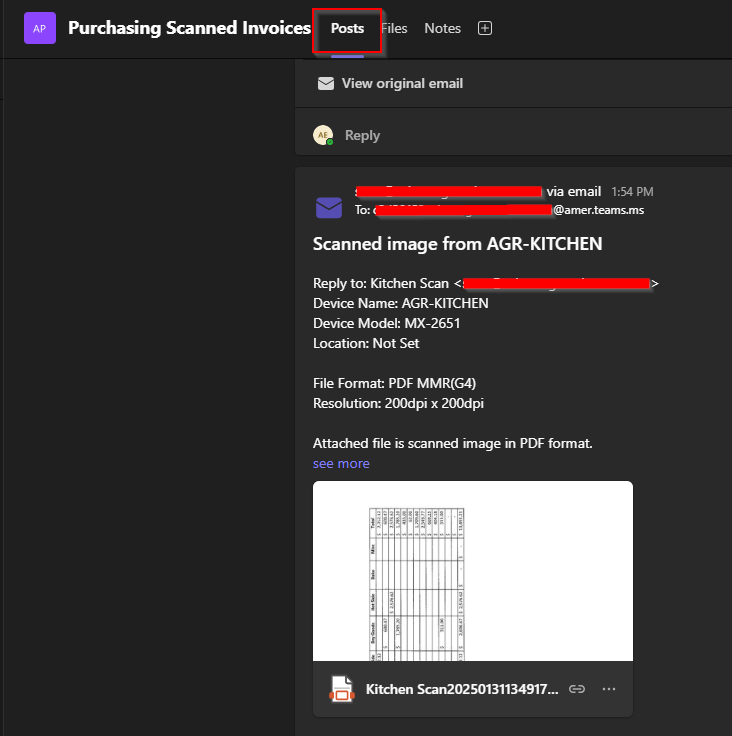Click the Device Model: MX-2651 line

point(386,323)
